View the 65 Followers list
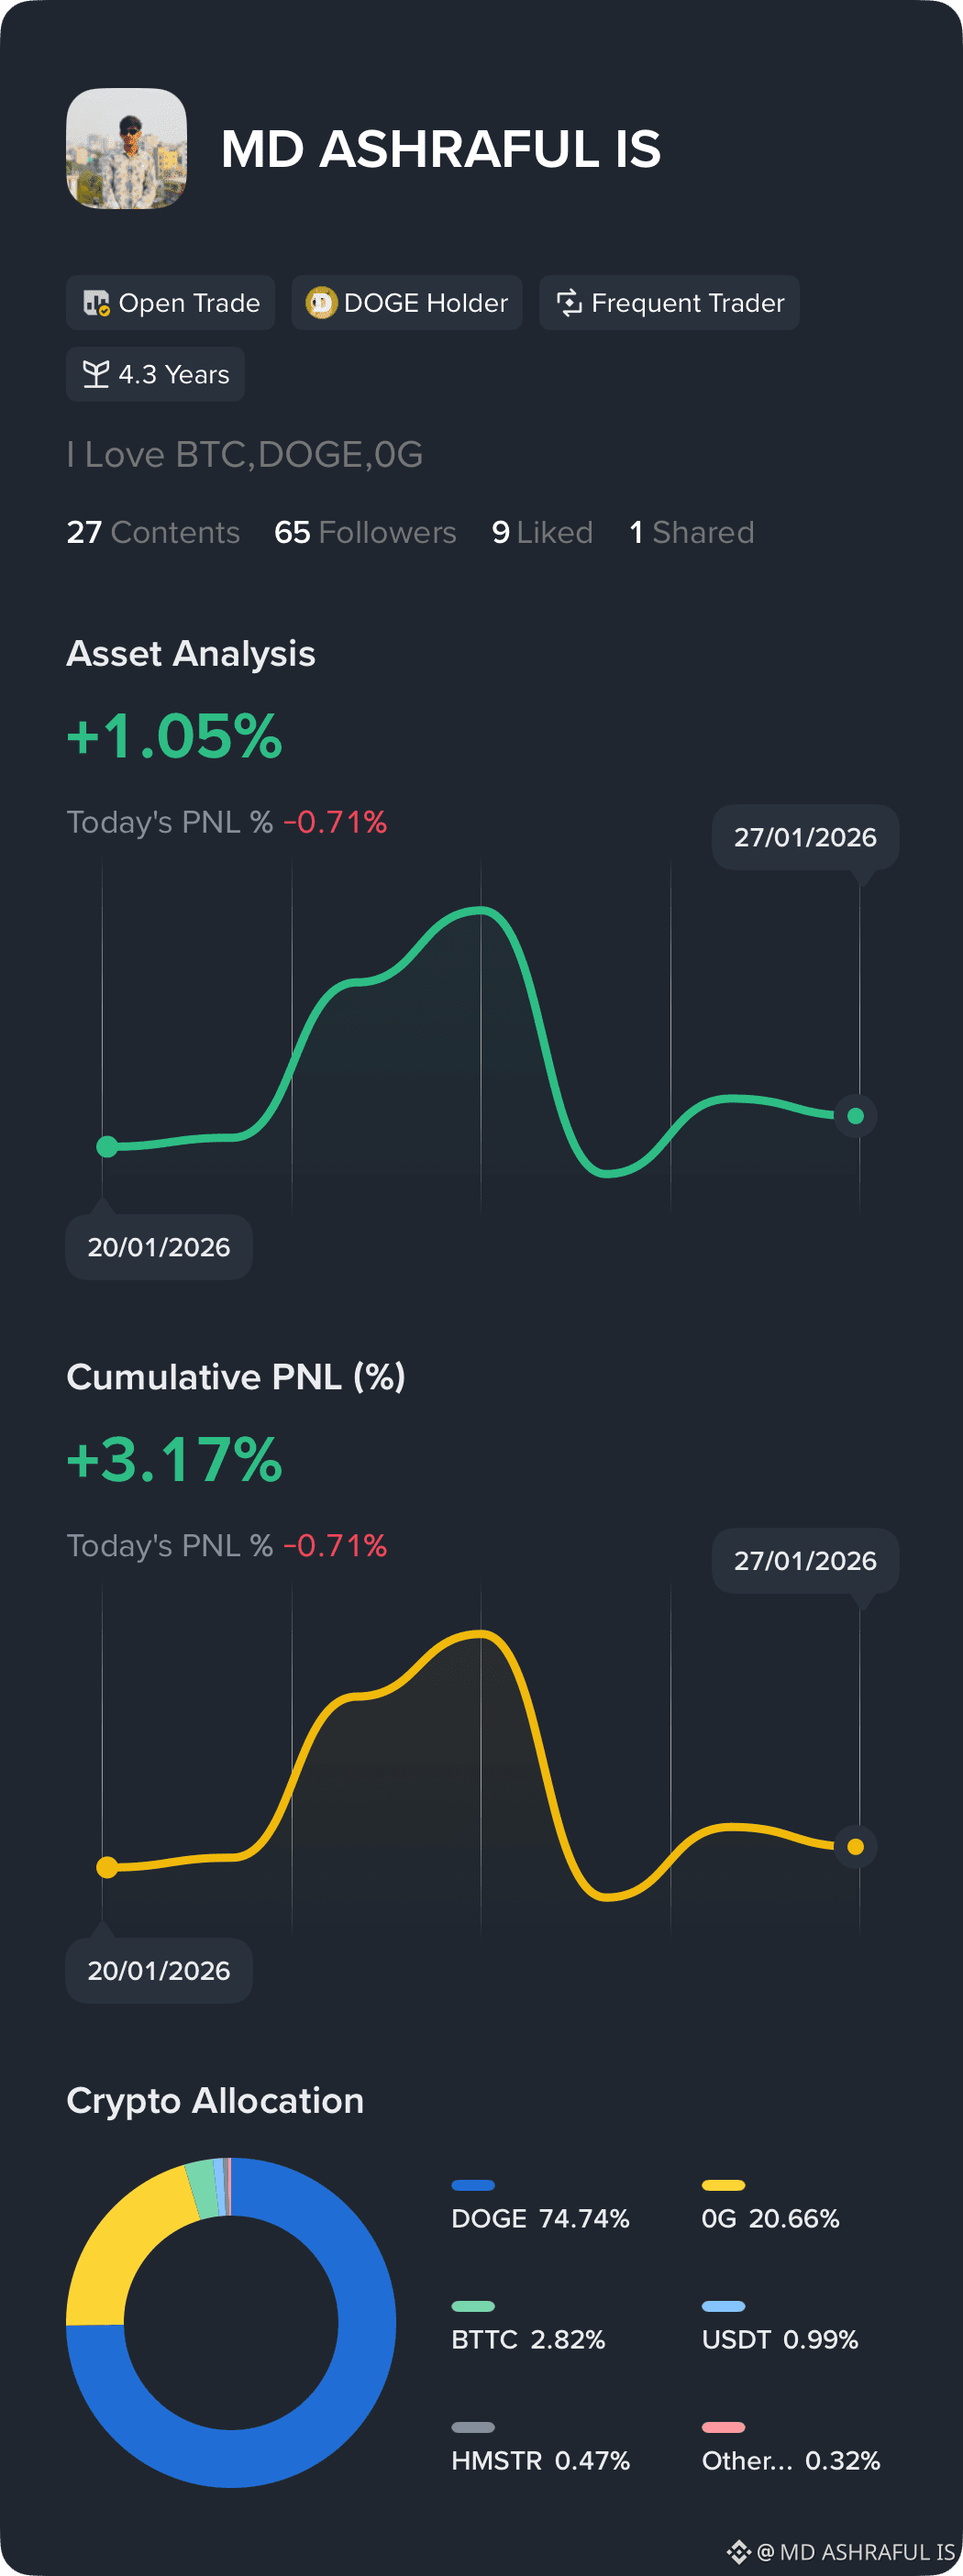This screenshot has height=2576, width=963. click(x=365, y=532)
